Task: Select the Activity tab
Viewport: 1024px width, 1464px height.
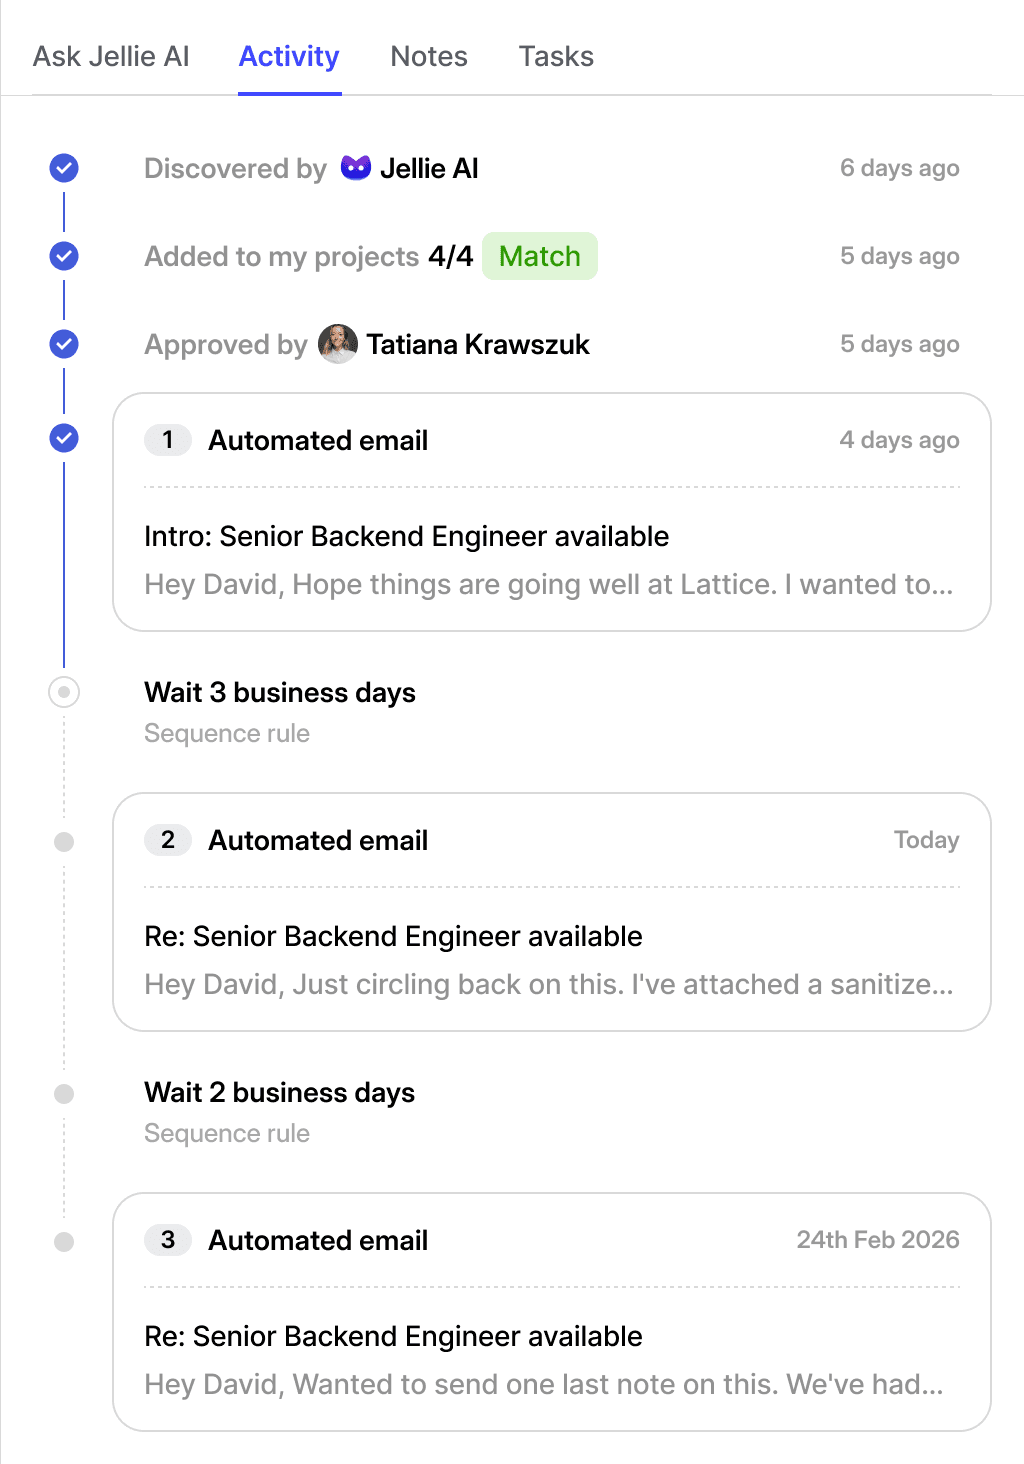Action: point(289,57)
